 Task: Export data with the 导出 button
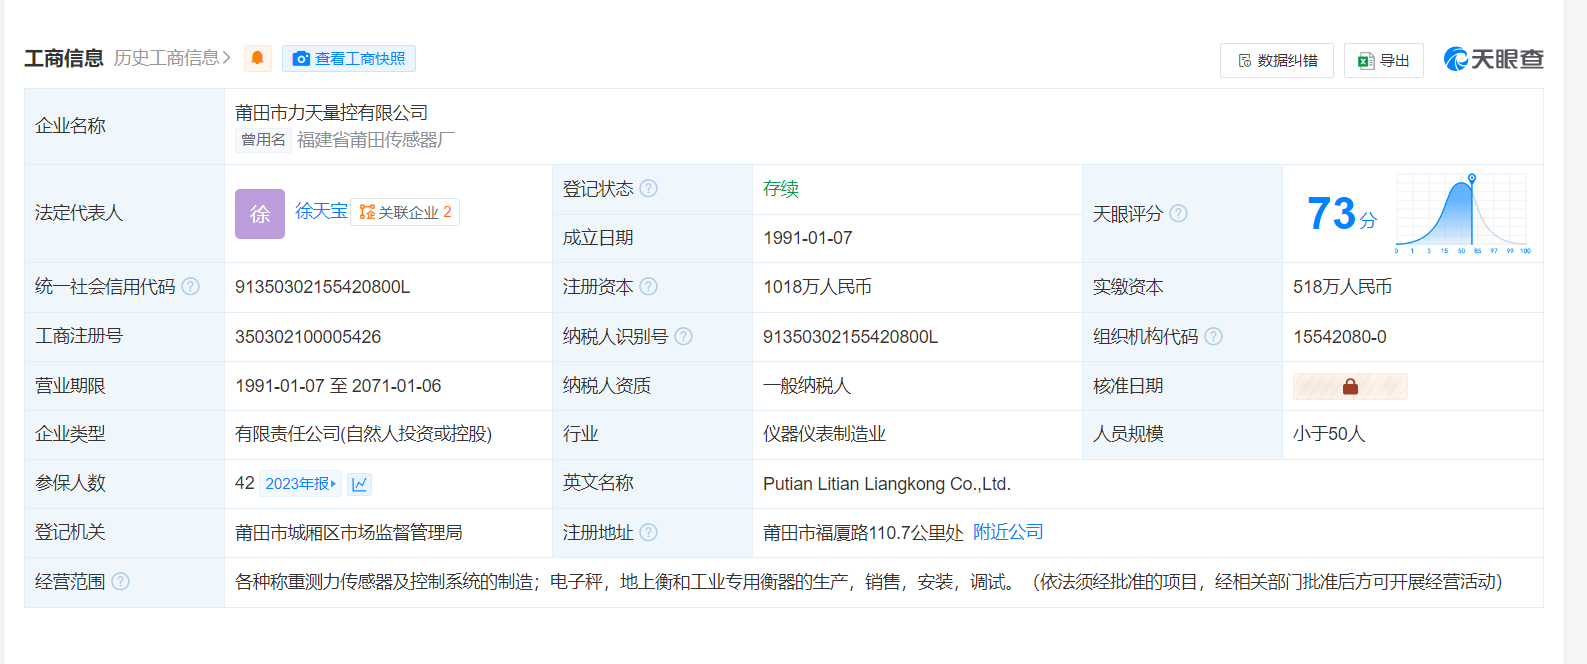(x=1384, y=61)
